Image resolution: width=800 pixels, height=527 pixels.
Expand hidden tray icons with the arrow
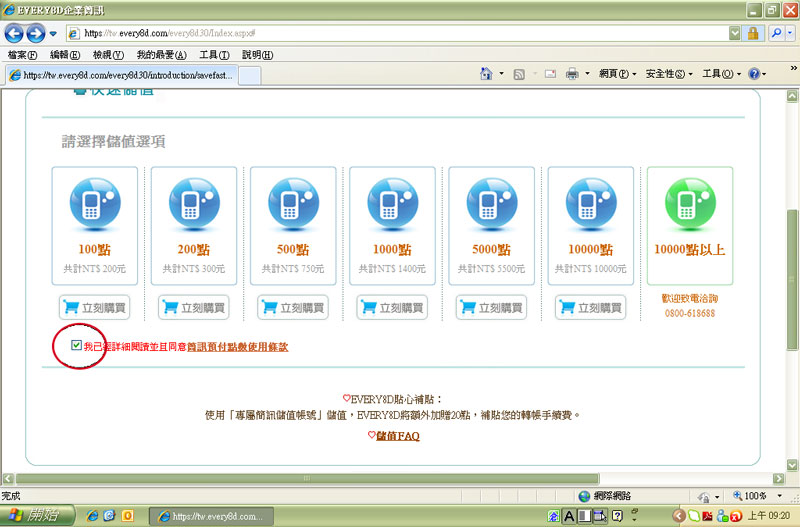[x=679, y=516]
